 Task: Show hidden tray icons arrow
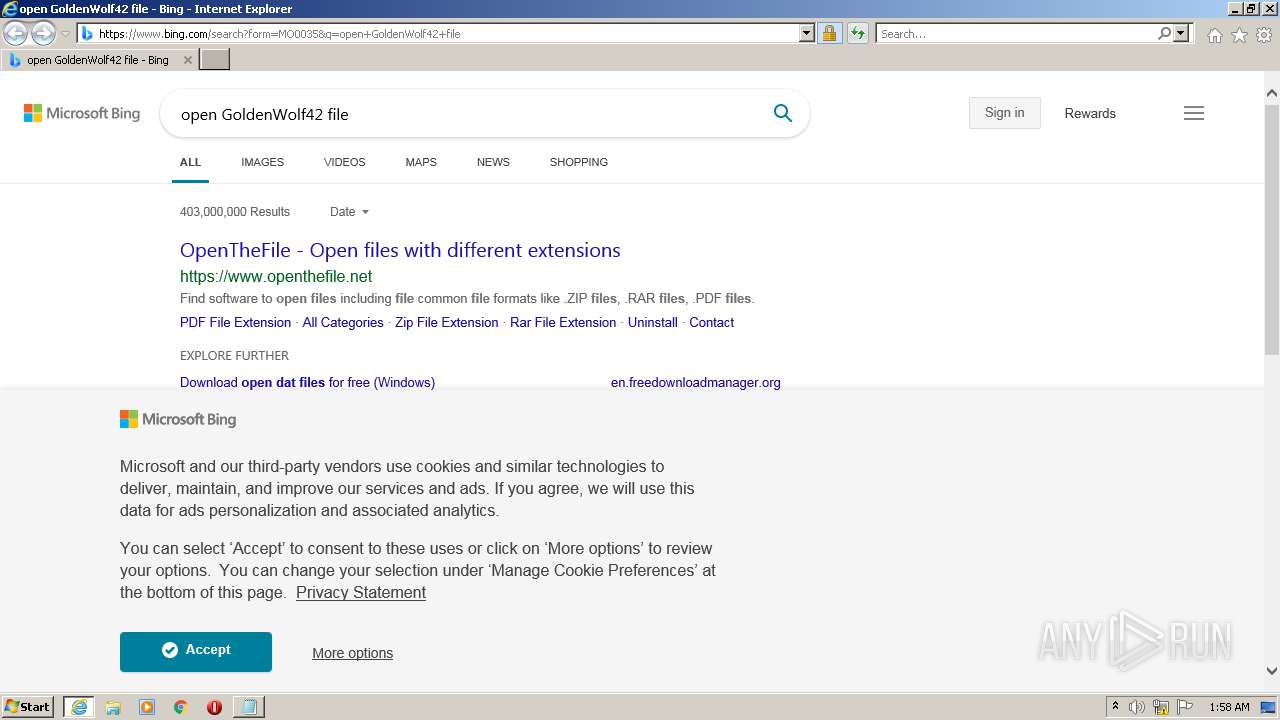(1115, 707)
